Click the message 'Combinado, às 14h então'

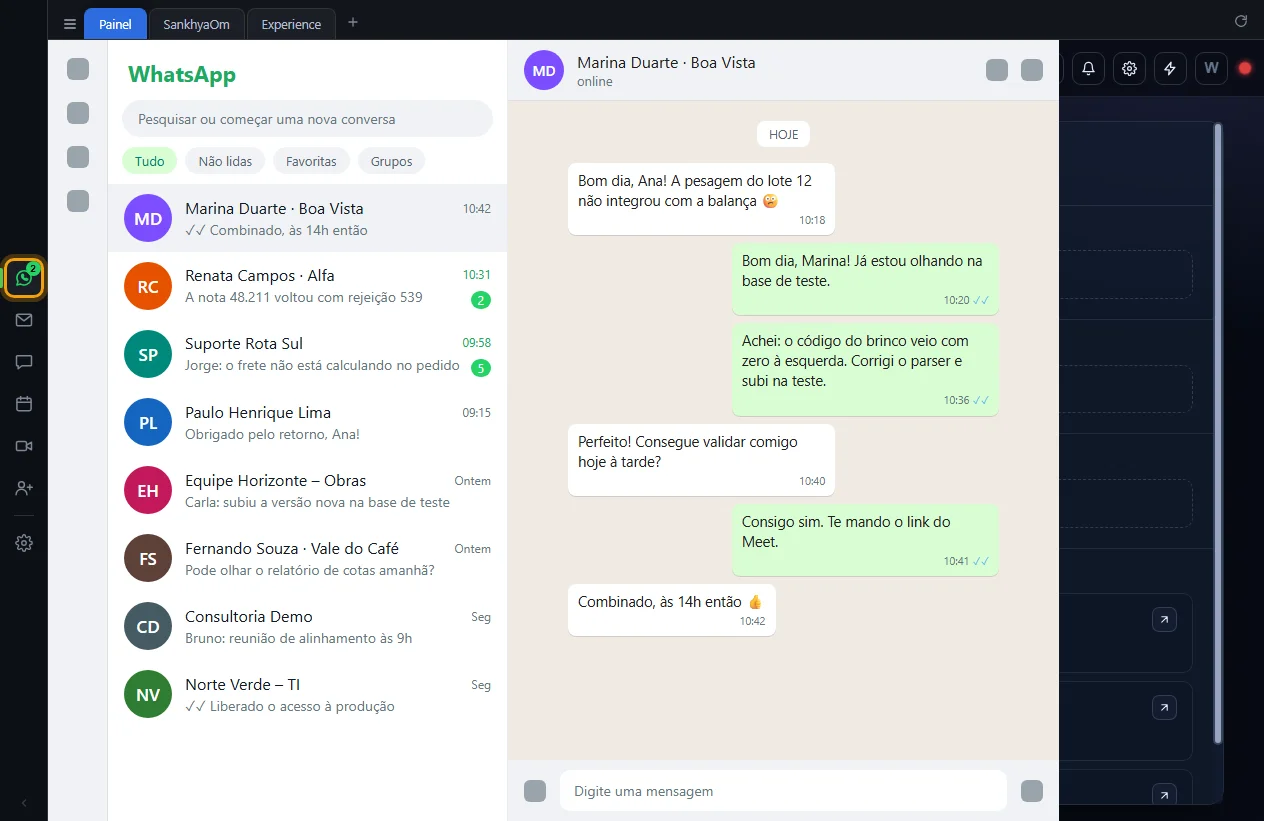pyautogui.click(x=672, y=610)
